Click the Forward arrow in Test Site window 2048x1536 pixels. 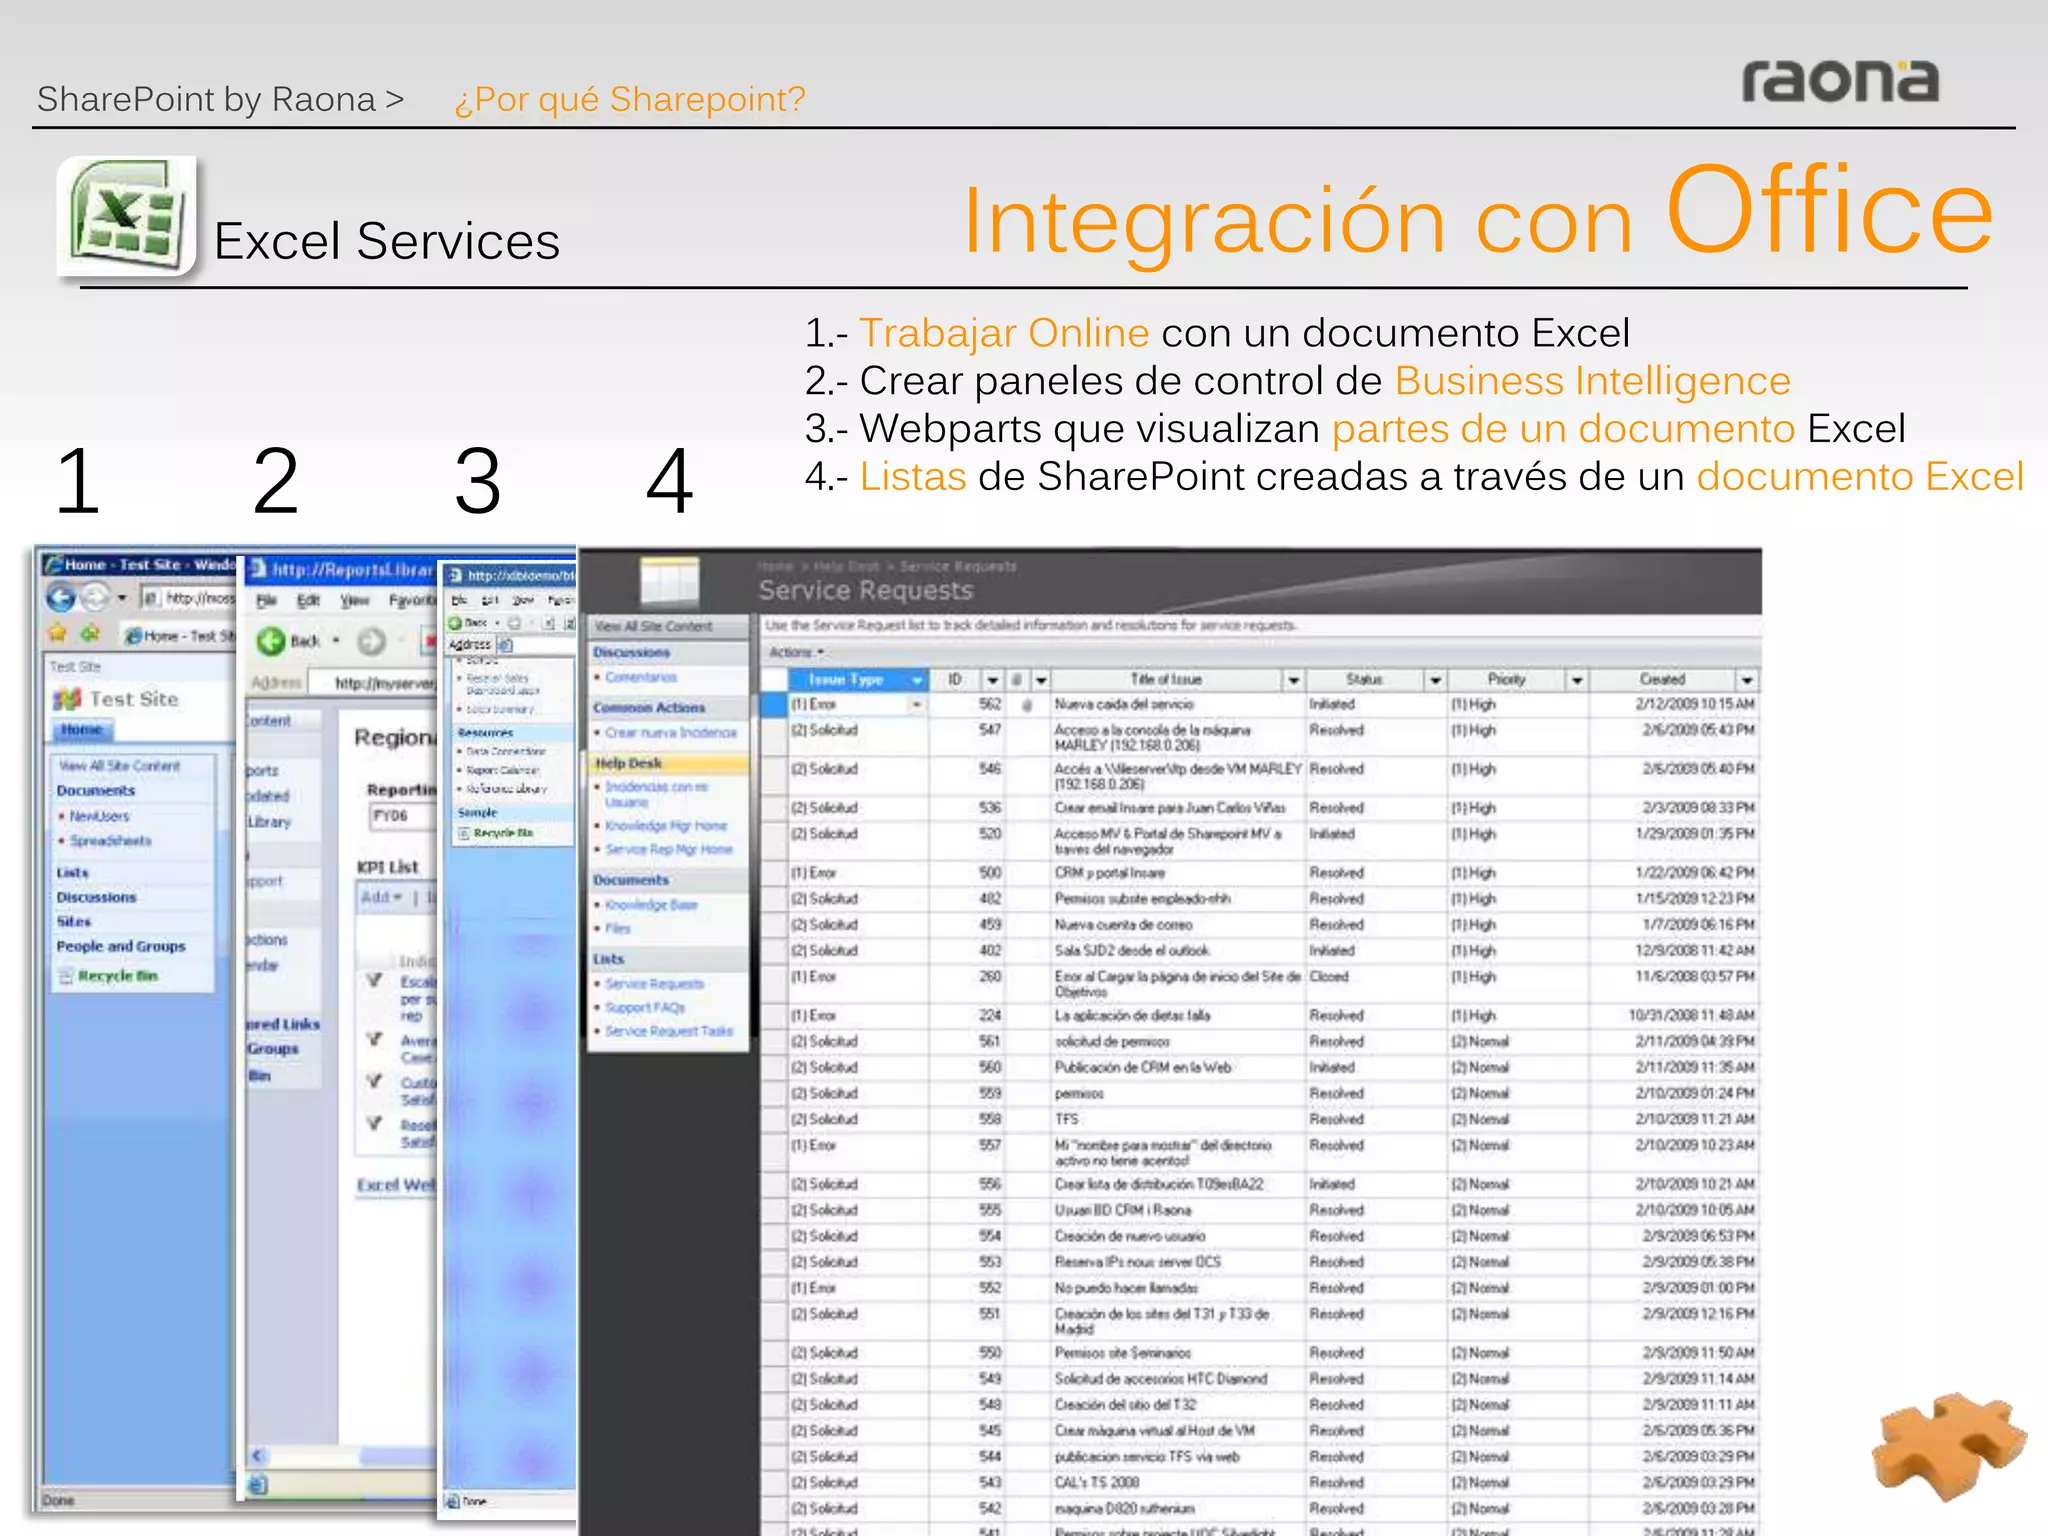(x=94, y=598)
